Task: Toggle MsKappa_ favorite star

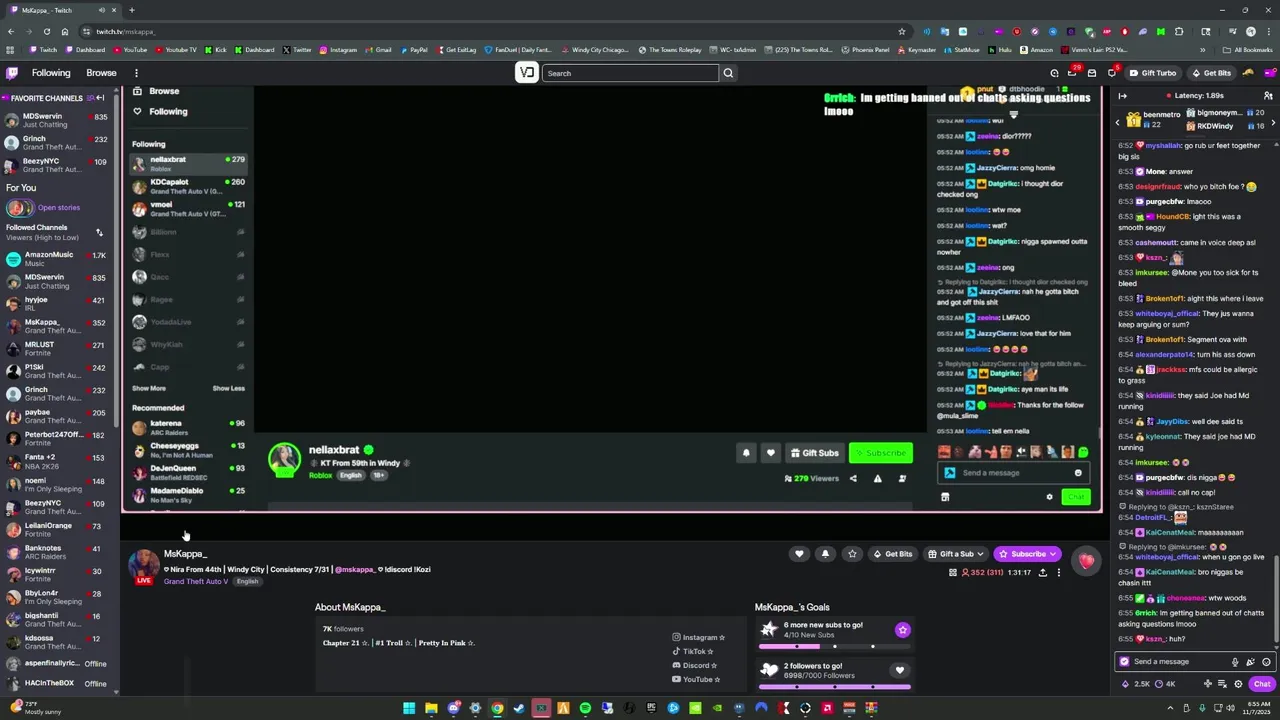Action: [852, 554]
